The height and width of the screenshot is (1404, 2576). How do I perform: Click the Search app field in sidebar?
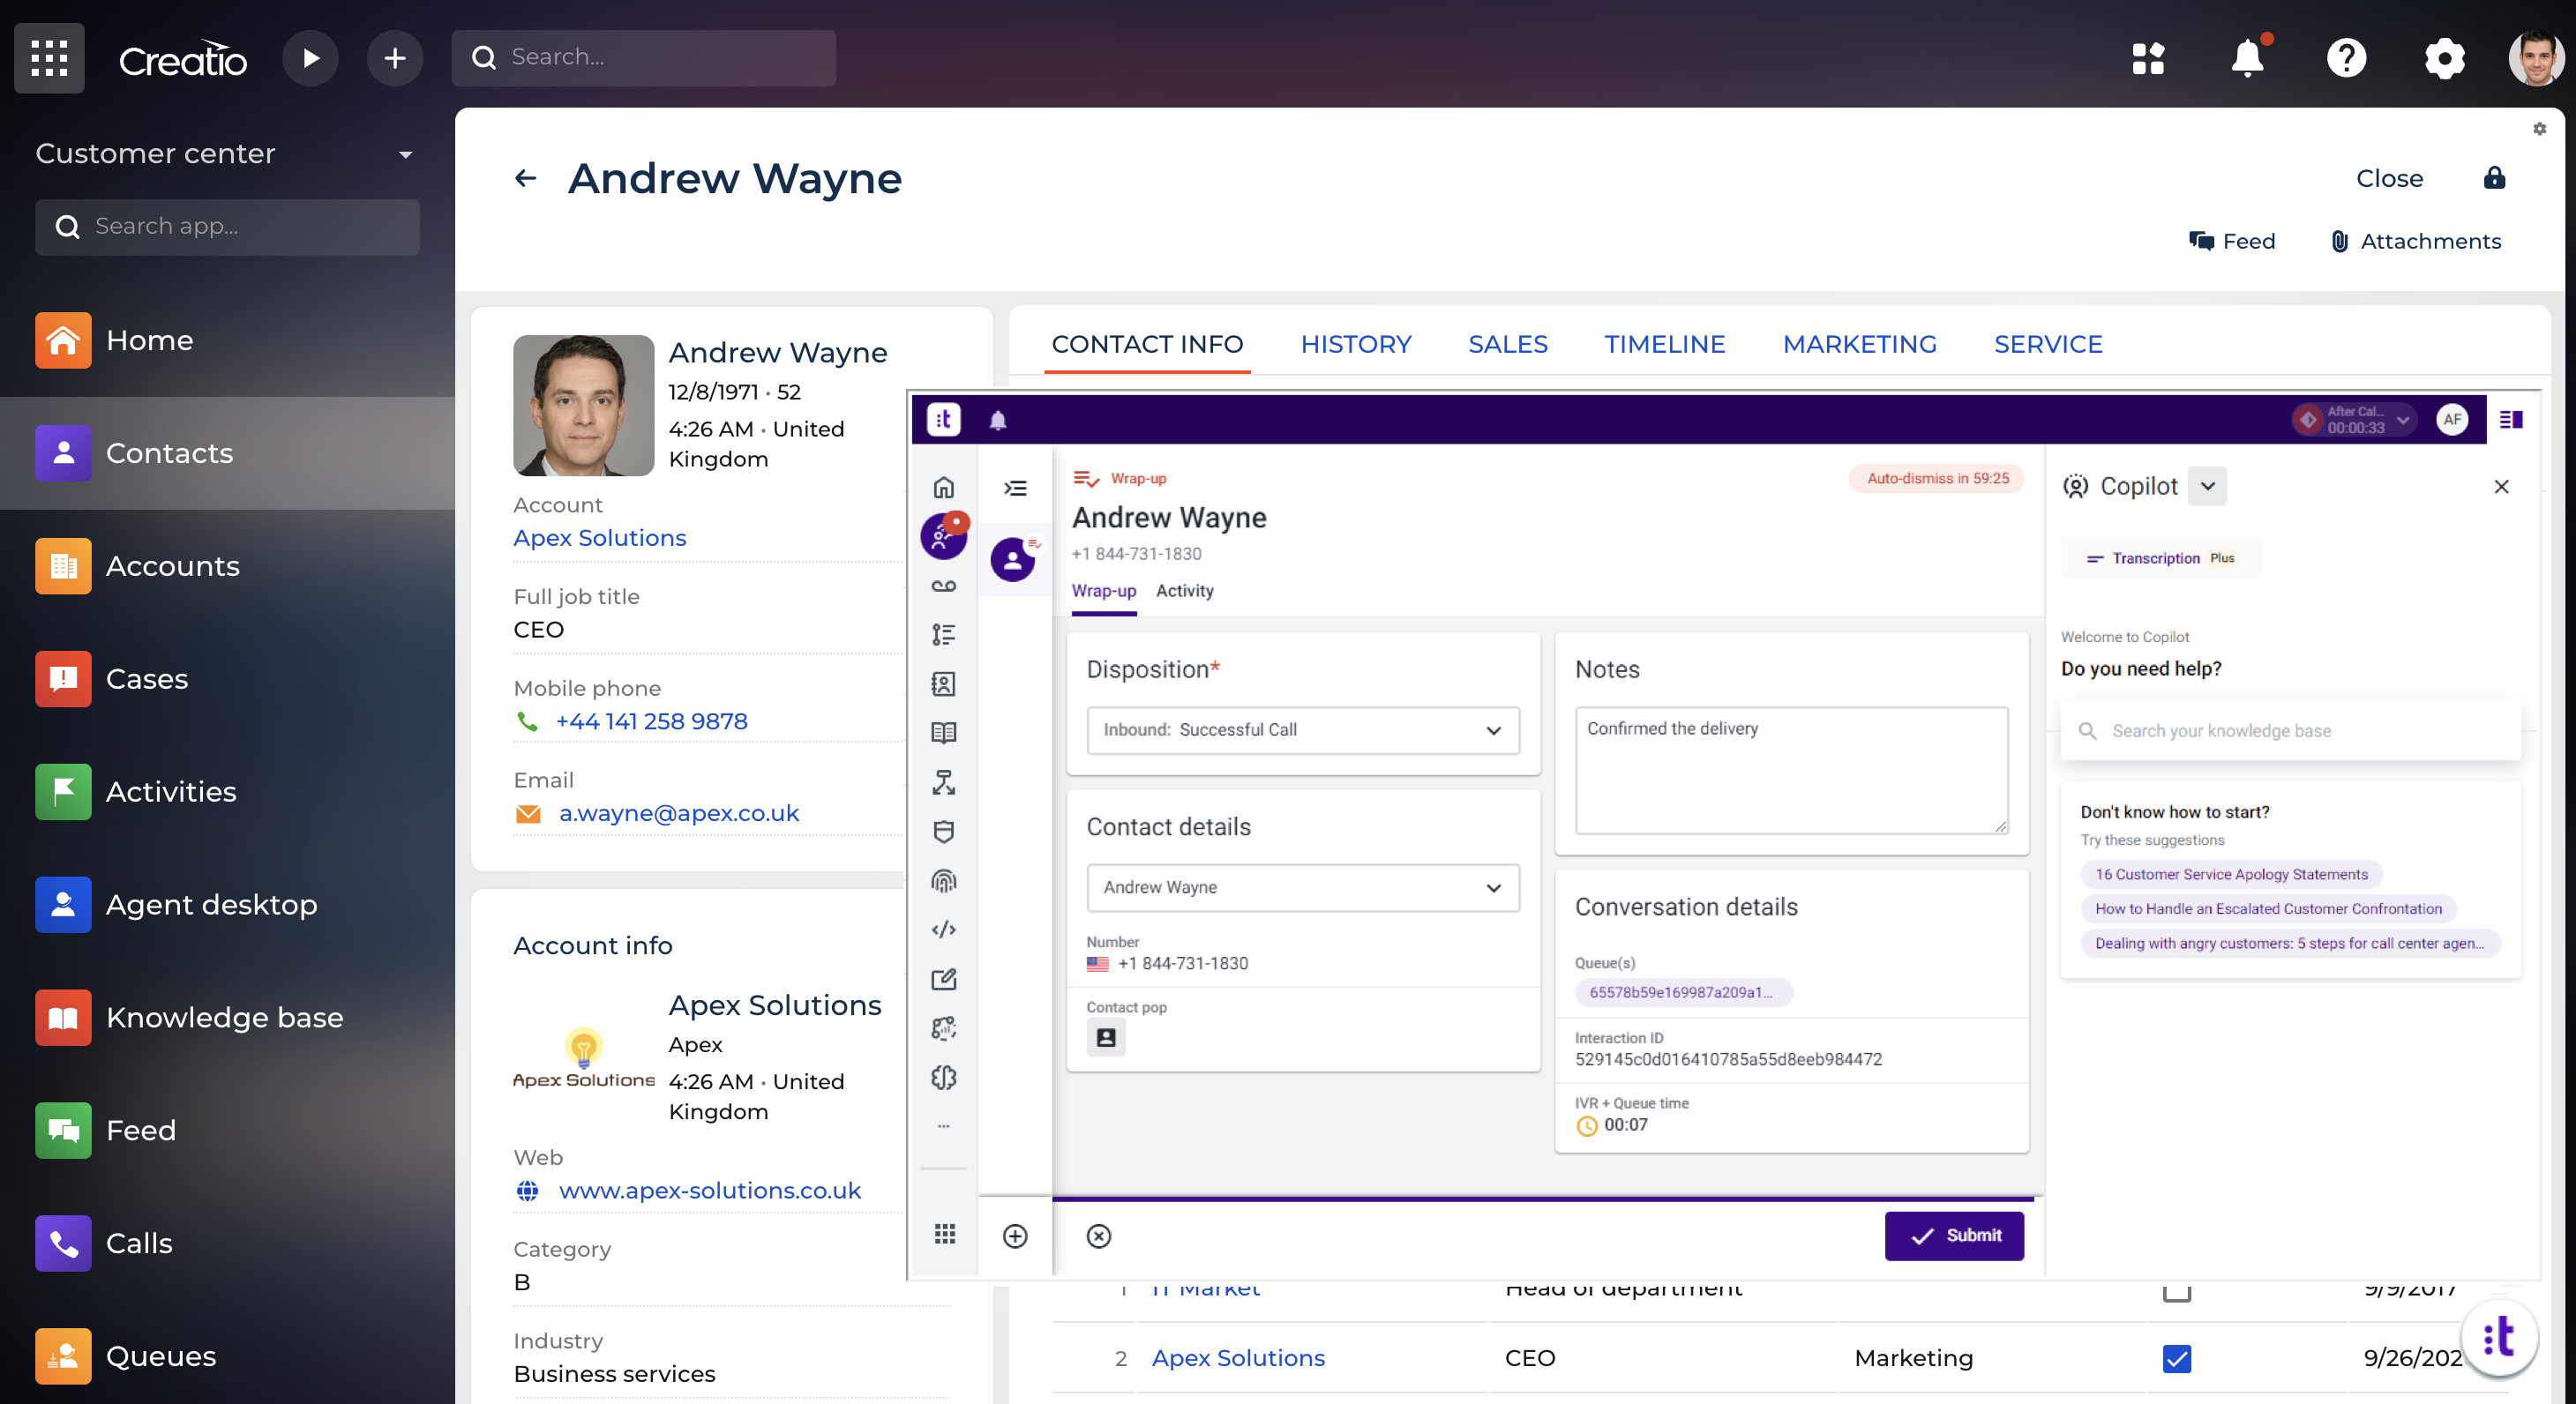pos(227,227)
